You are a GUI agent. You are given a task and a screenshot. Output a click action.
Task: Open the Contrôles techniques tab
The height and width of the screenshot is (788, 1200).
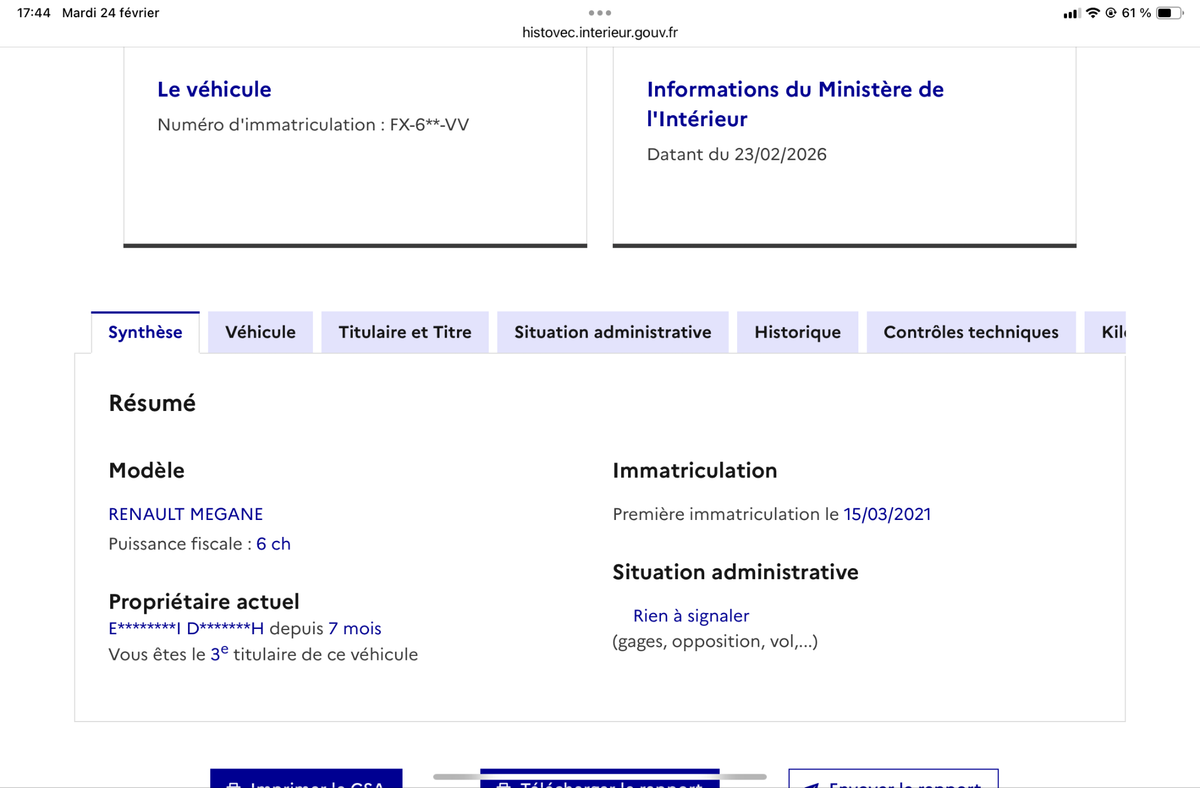(x=971, y=332)
